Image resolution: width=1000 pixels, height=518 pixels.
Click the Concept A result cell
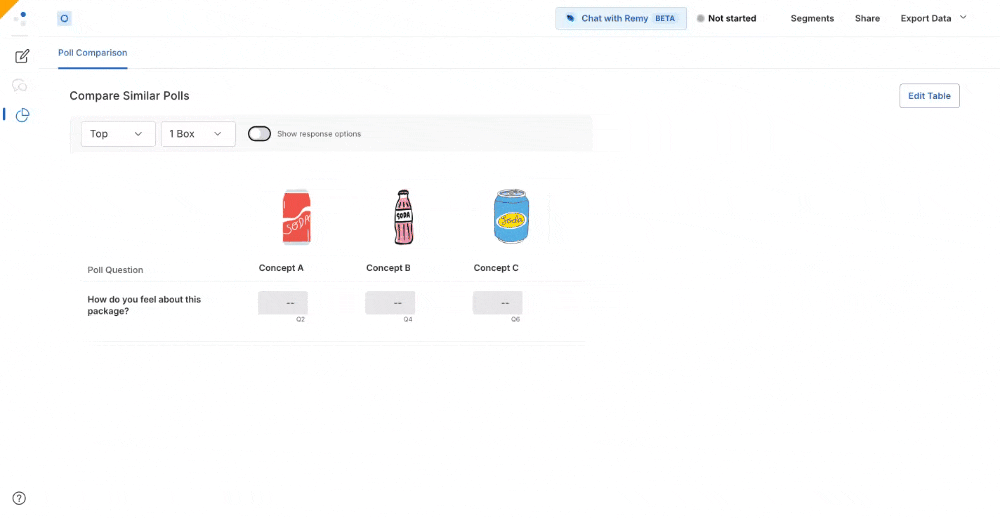click(283, 302)
